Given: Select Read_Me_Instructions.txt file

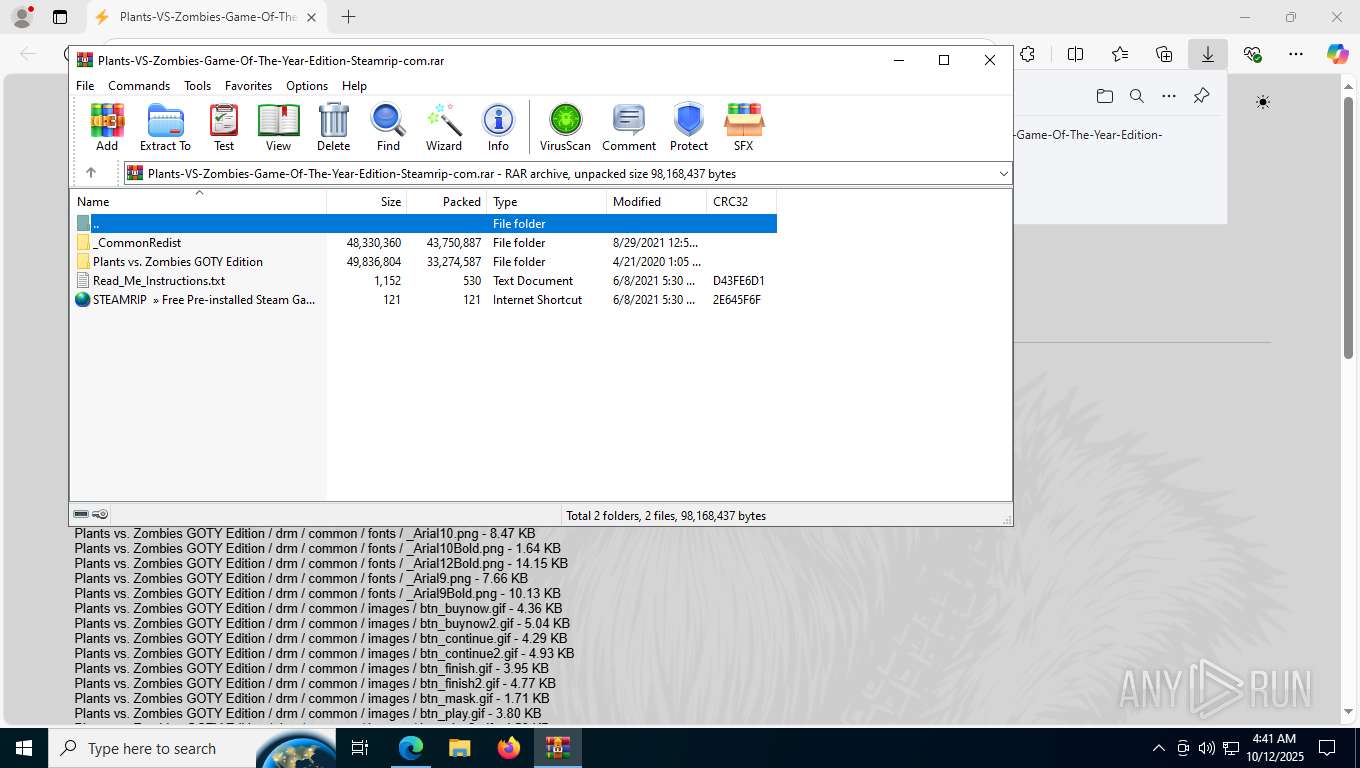Looking at the screenshot, I should 424,281.
